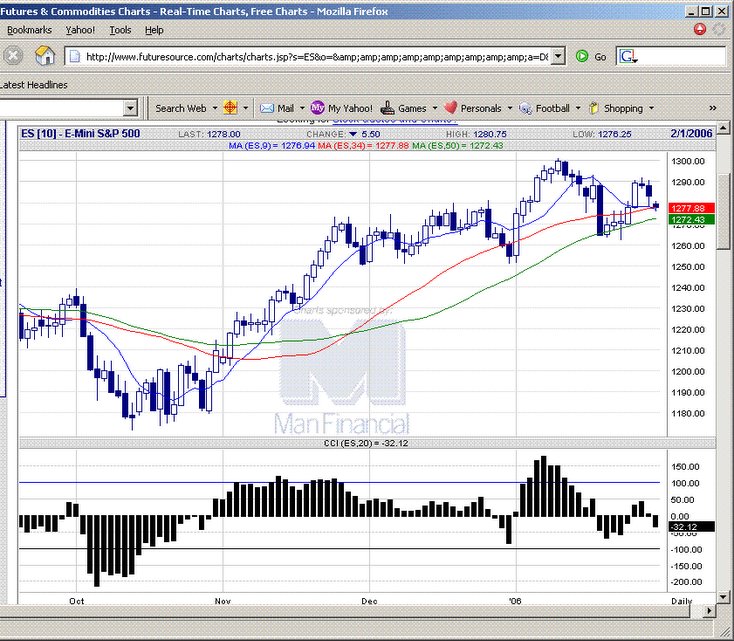Viewport: 734px width, 641px height.
Task: Click the vertical scrollbar down arrow
Action: pos(723,597)
